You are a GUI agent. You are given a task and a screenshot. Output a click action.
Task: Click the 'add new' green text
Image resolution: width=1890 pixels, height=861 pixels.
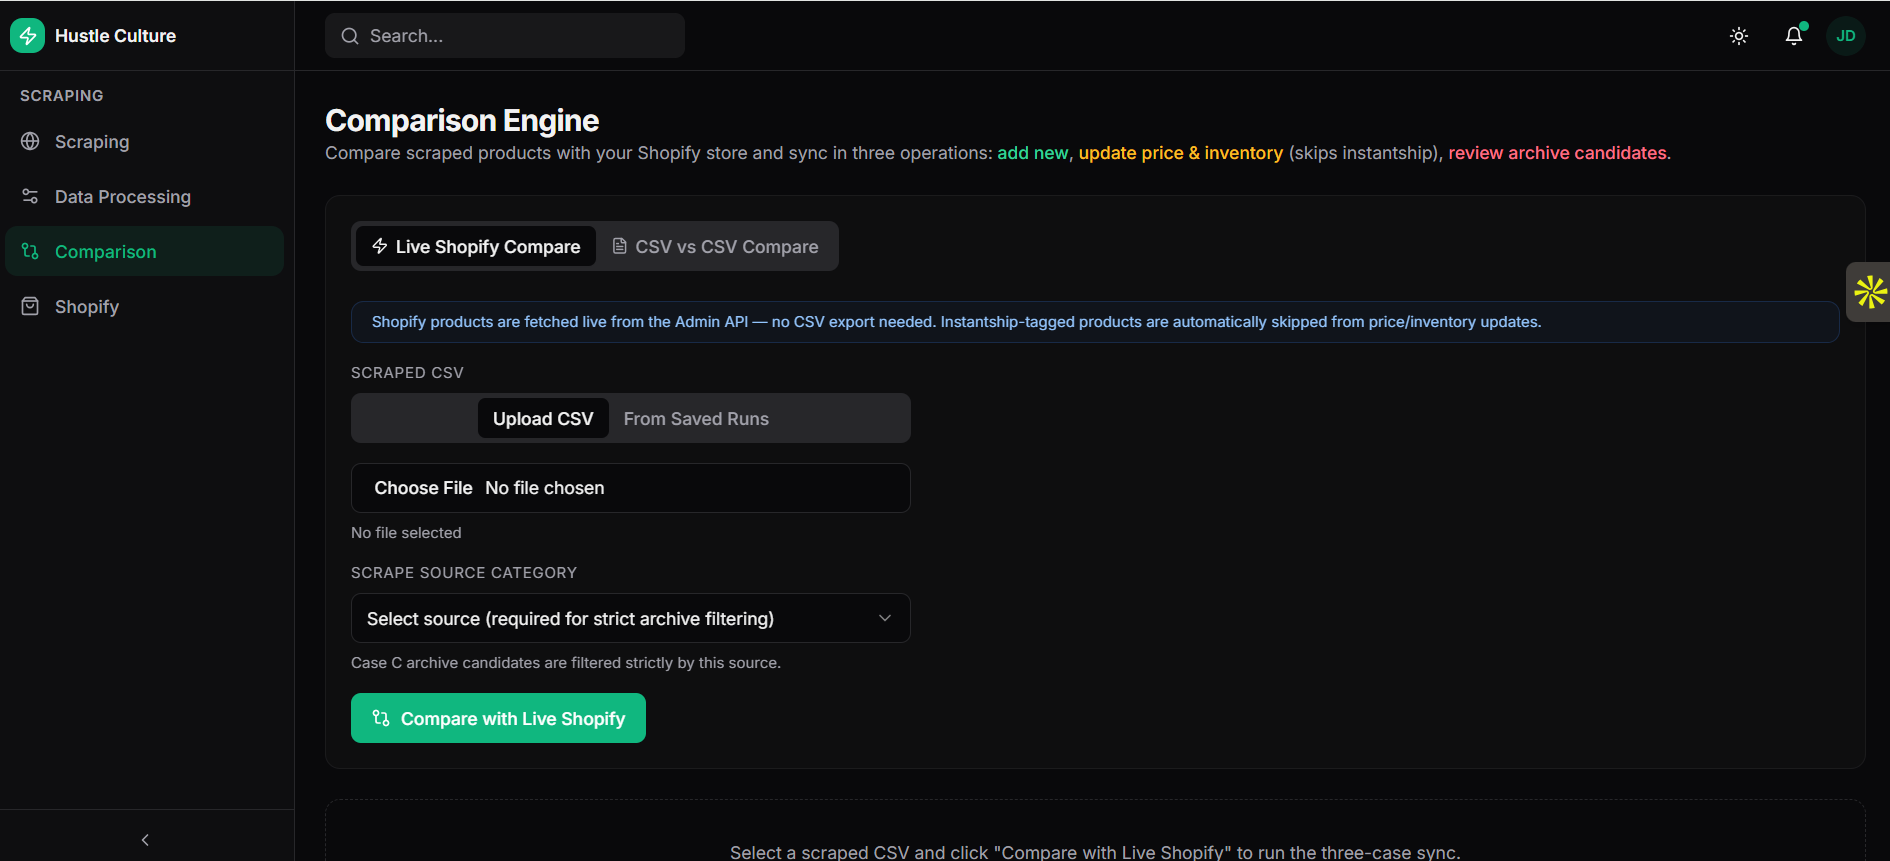pos(1033,153)
